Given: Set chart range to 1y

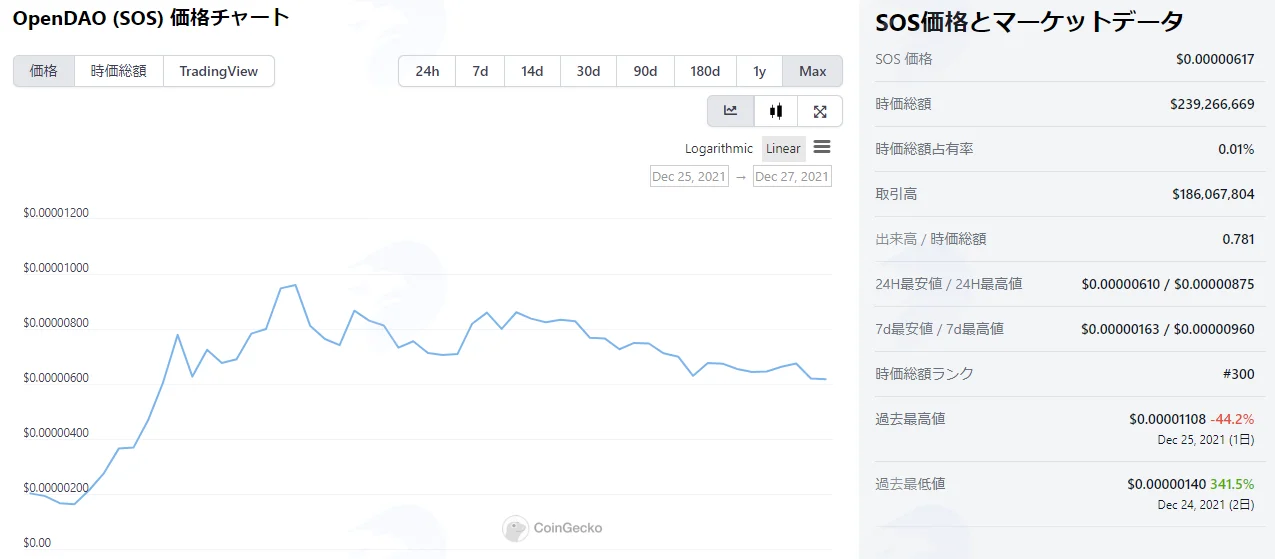Looking at the screenshot, I should point(760,71).
